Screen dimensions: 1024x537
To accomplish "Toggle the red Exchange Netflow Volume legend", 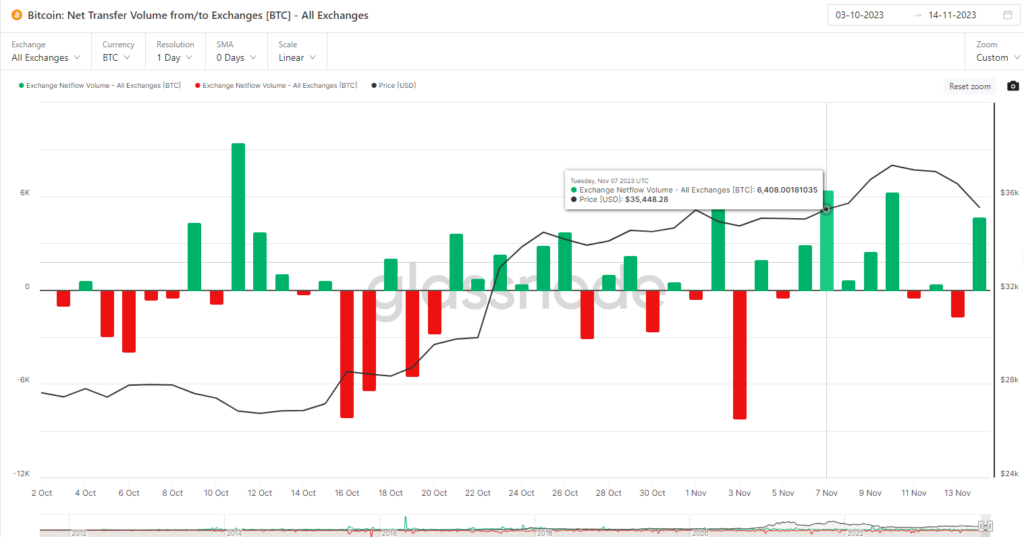I will pyautogui.click(x=276, y=86).
